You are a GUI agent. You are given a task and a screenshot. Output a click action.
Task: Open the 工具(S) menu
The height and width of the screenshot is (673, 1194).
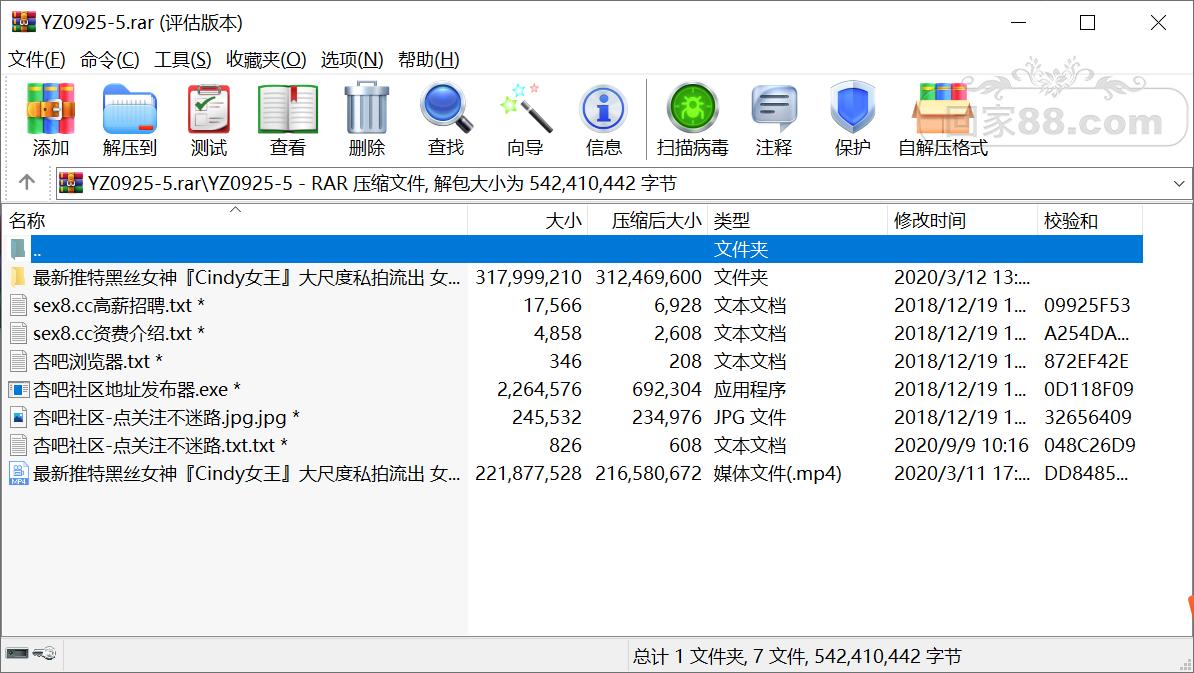click(183, 59)
